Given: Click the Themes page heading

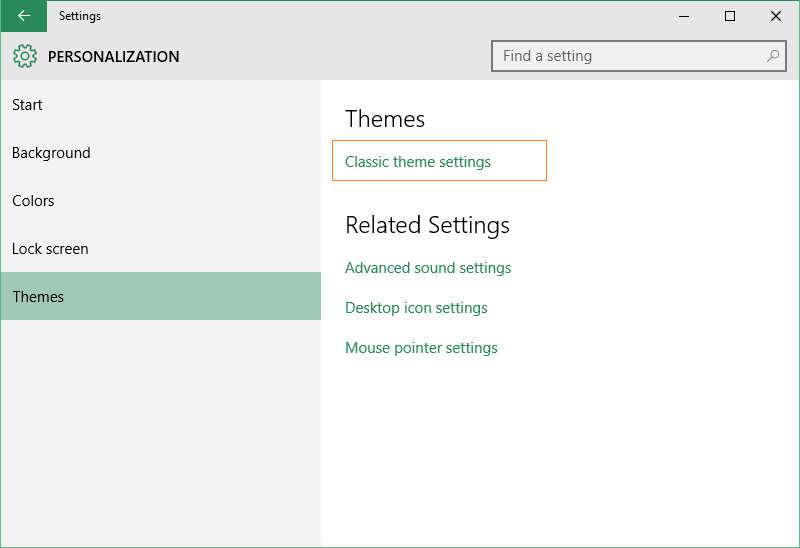Looking at the screenshot, I should click(385, 119).
